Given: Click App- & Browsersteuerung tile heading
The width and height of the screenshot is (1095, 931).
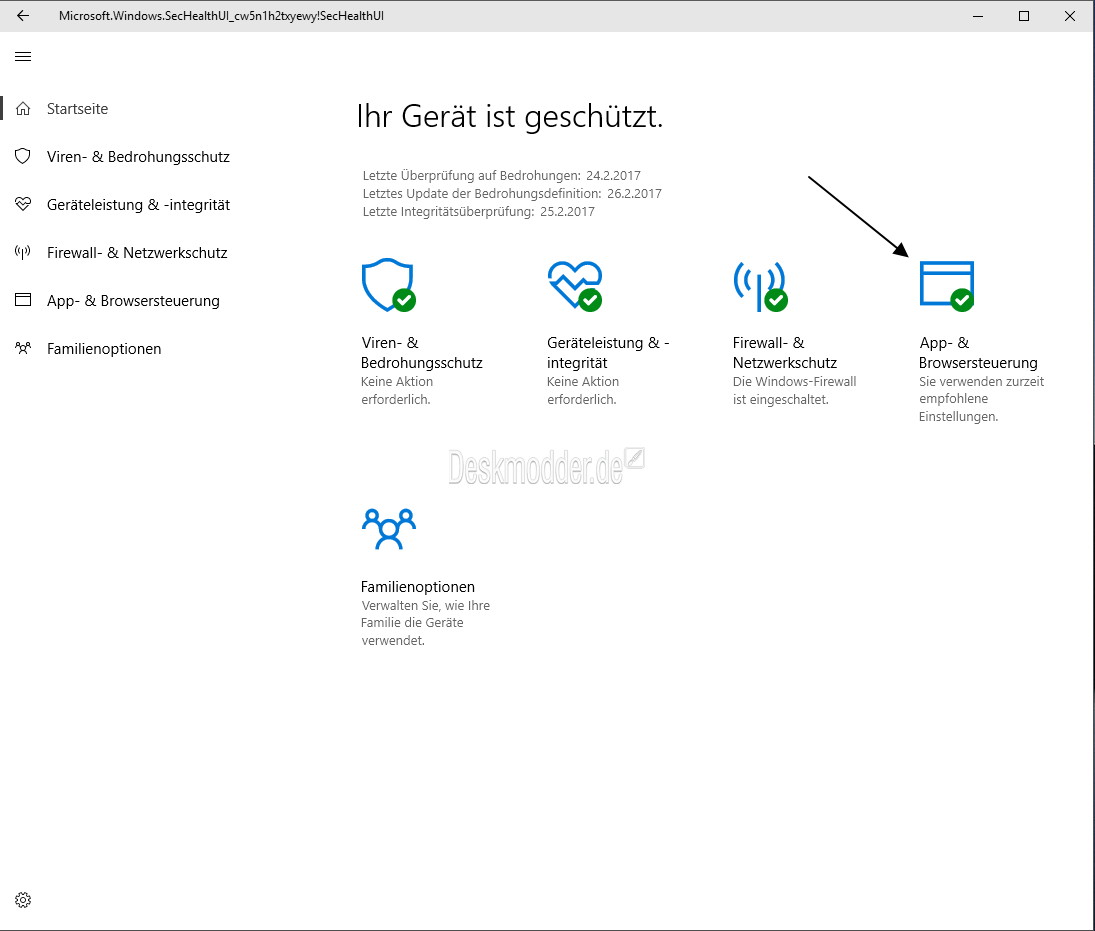Looking at the screenshot, I should click(978, 353).
